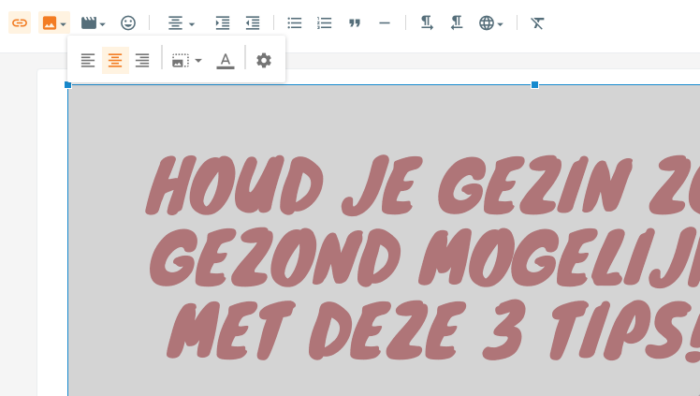Click the insert image icon
The image size is (700, 396).
(49, 23)
